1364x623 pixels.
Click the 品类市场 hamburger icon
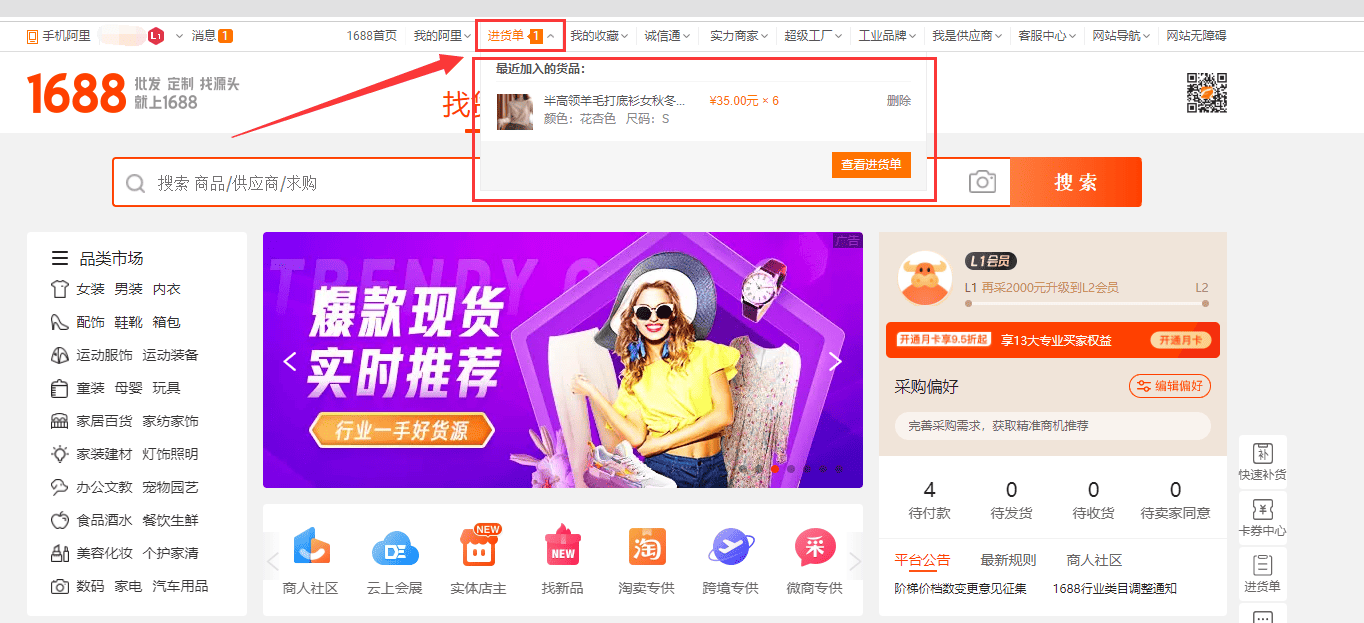[x=59, y=257]
